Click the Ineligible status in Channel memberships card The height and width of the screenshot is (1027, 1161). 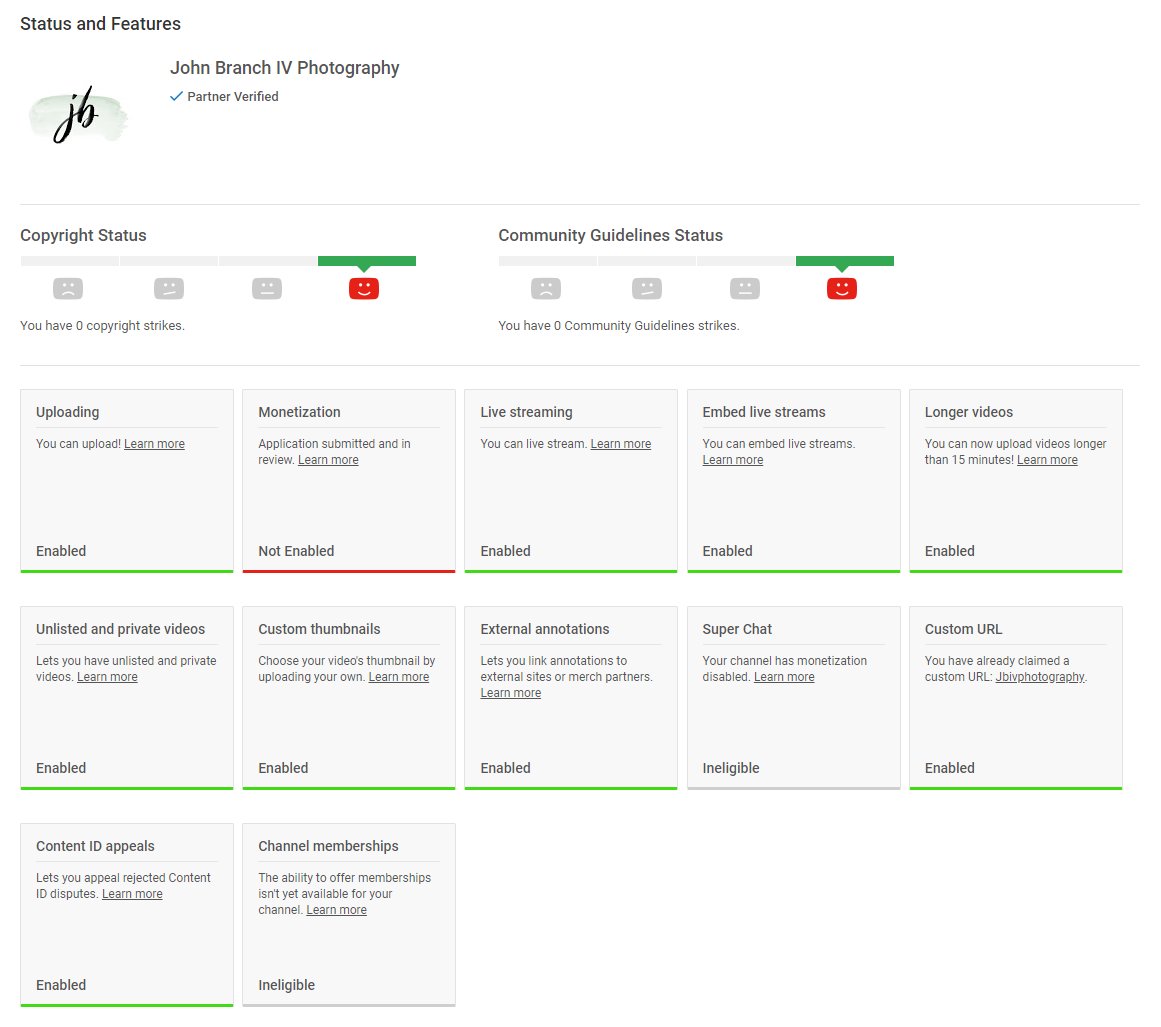click(x=287, y=985)
